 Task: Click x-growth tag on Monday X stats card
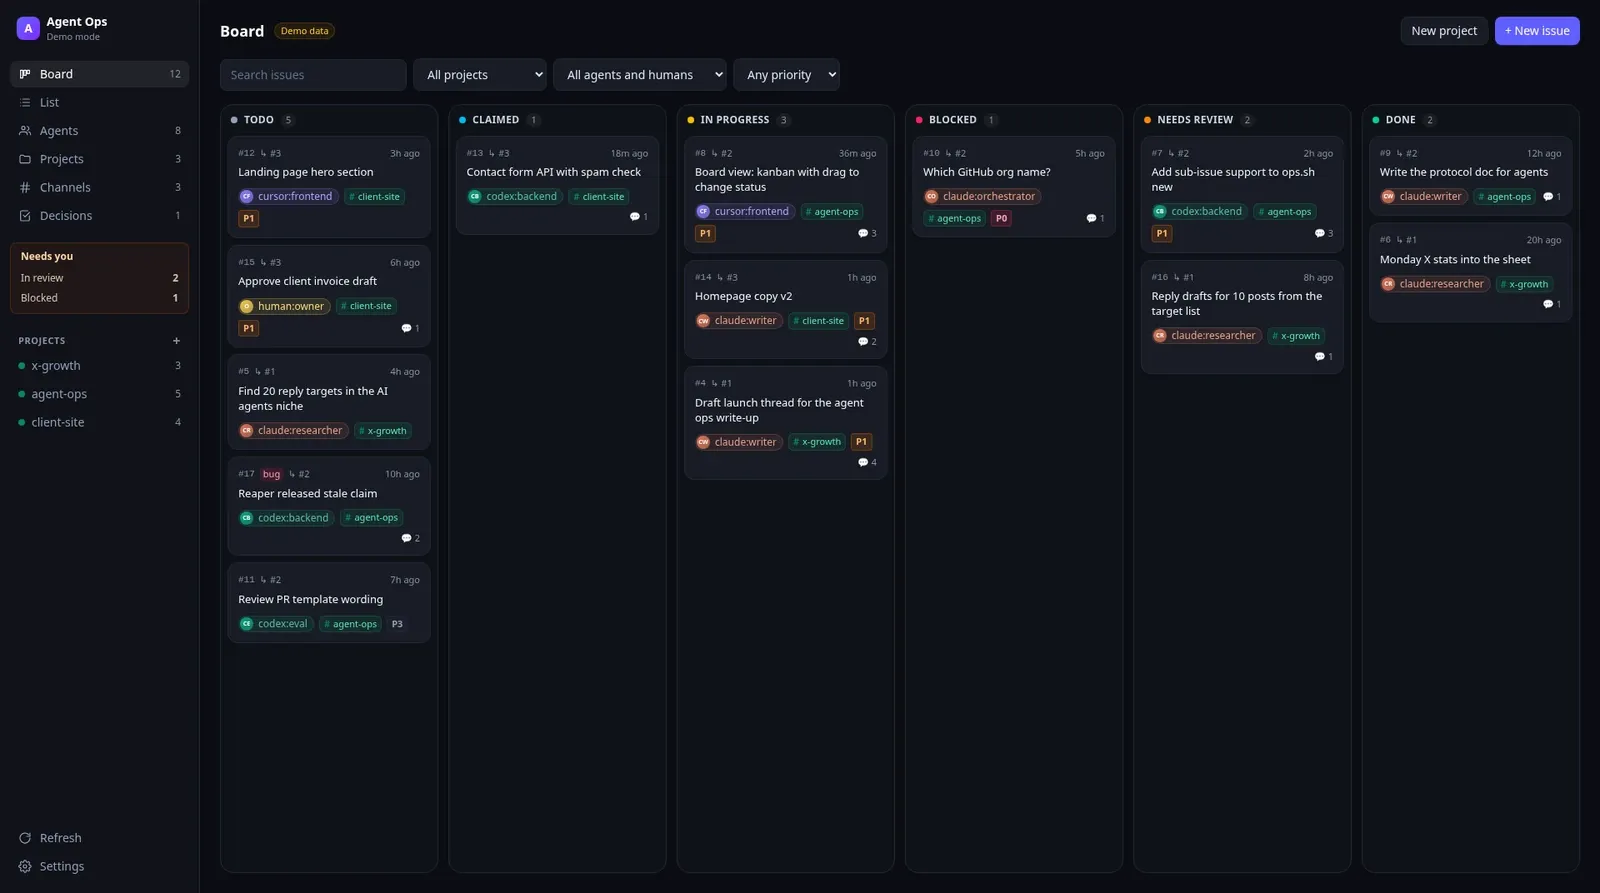coord(1525,285)
